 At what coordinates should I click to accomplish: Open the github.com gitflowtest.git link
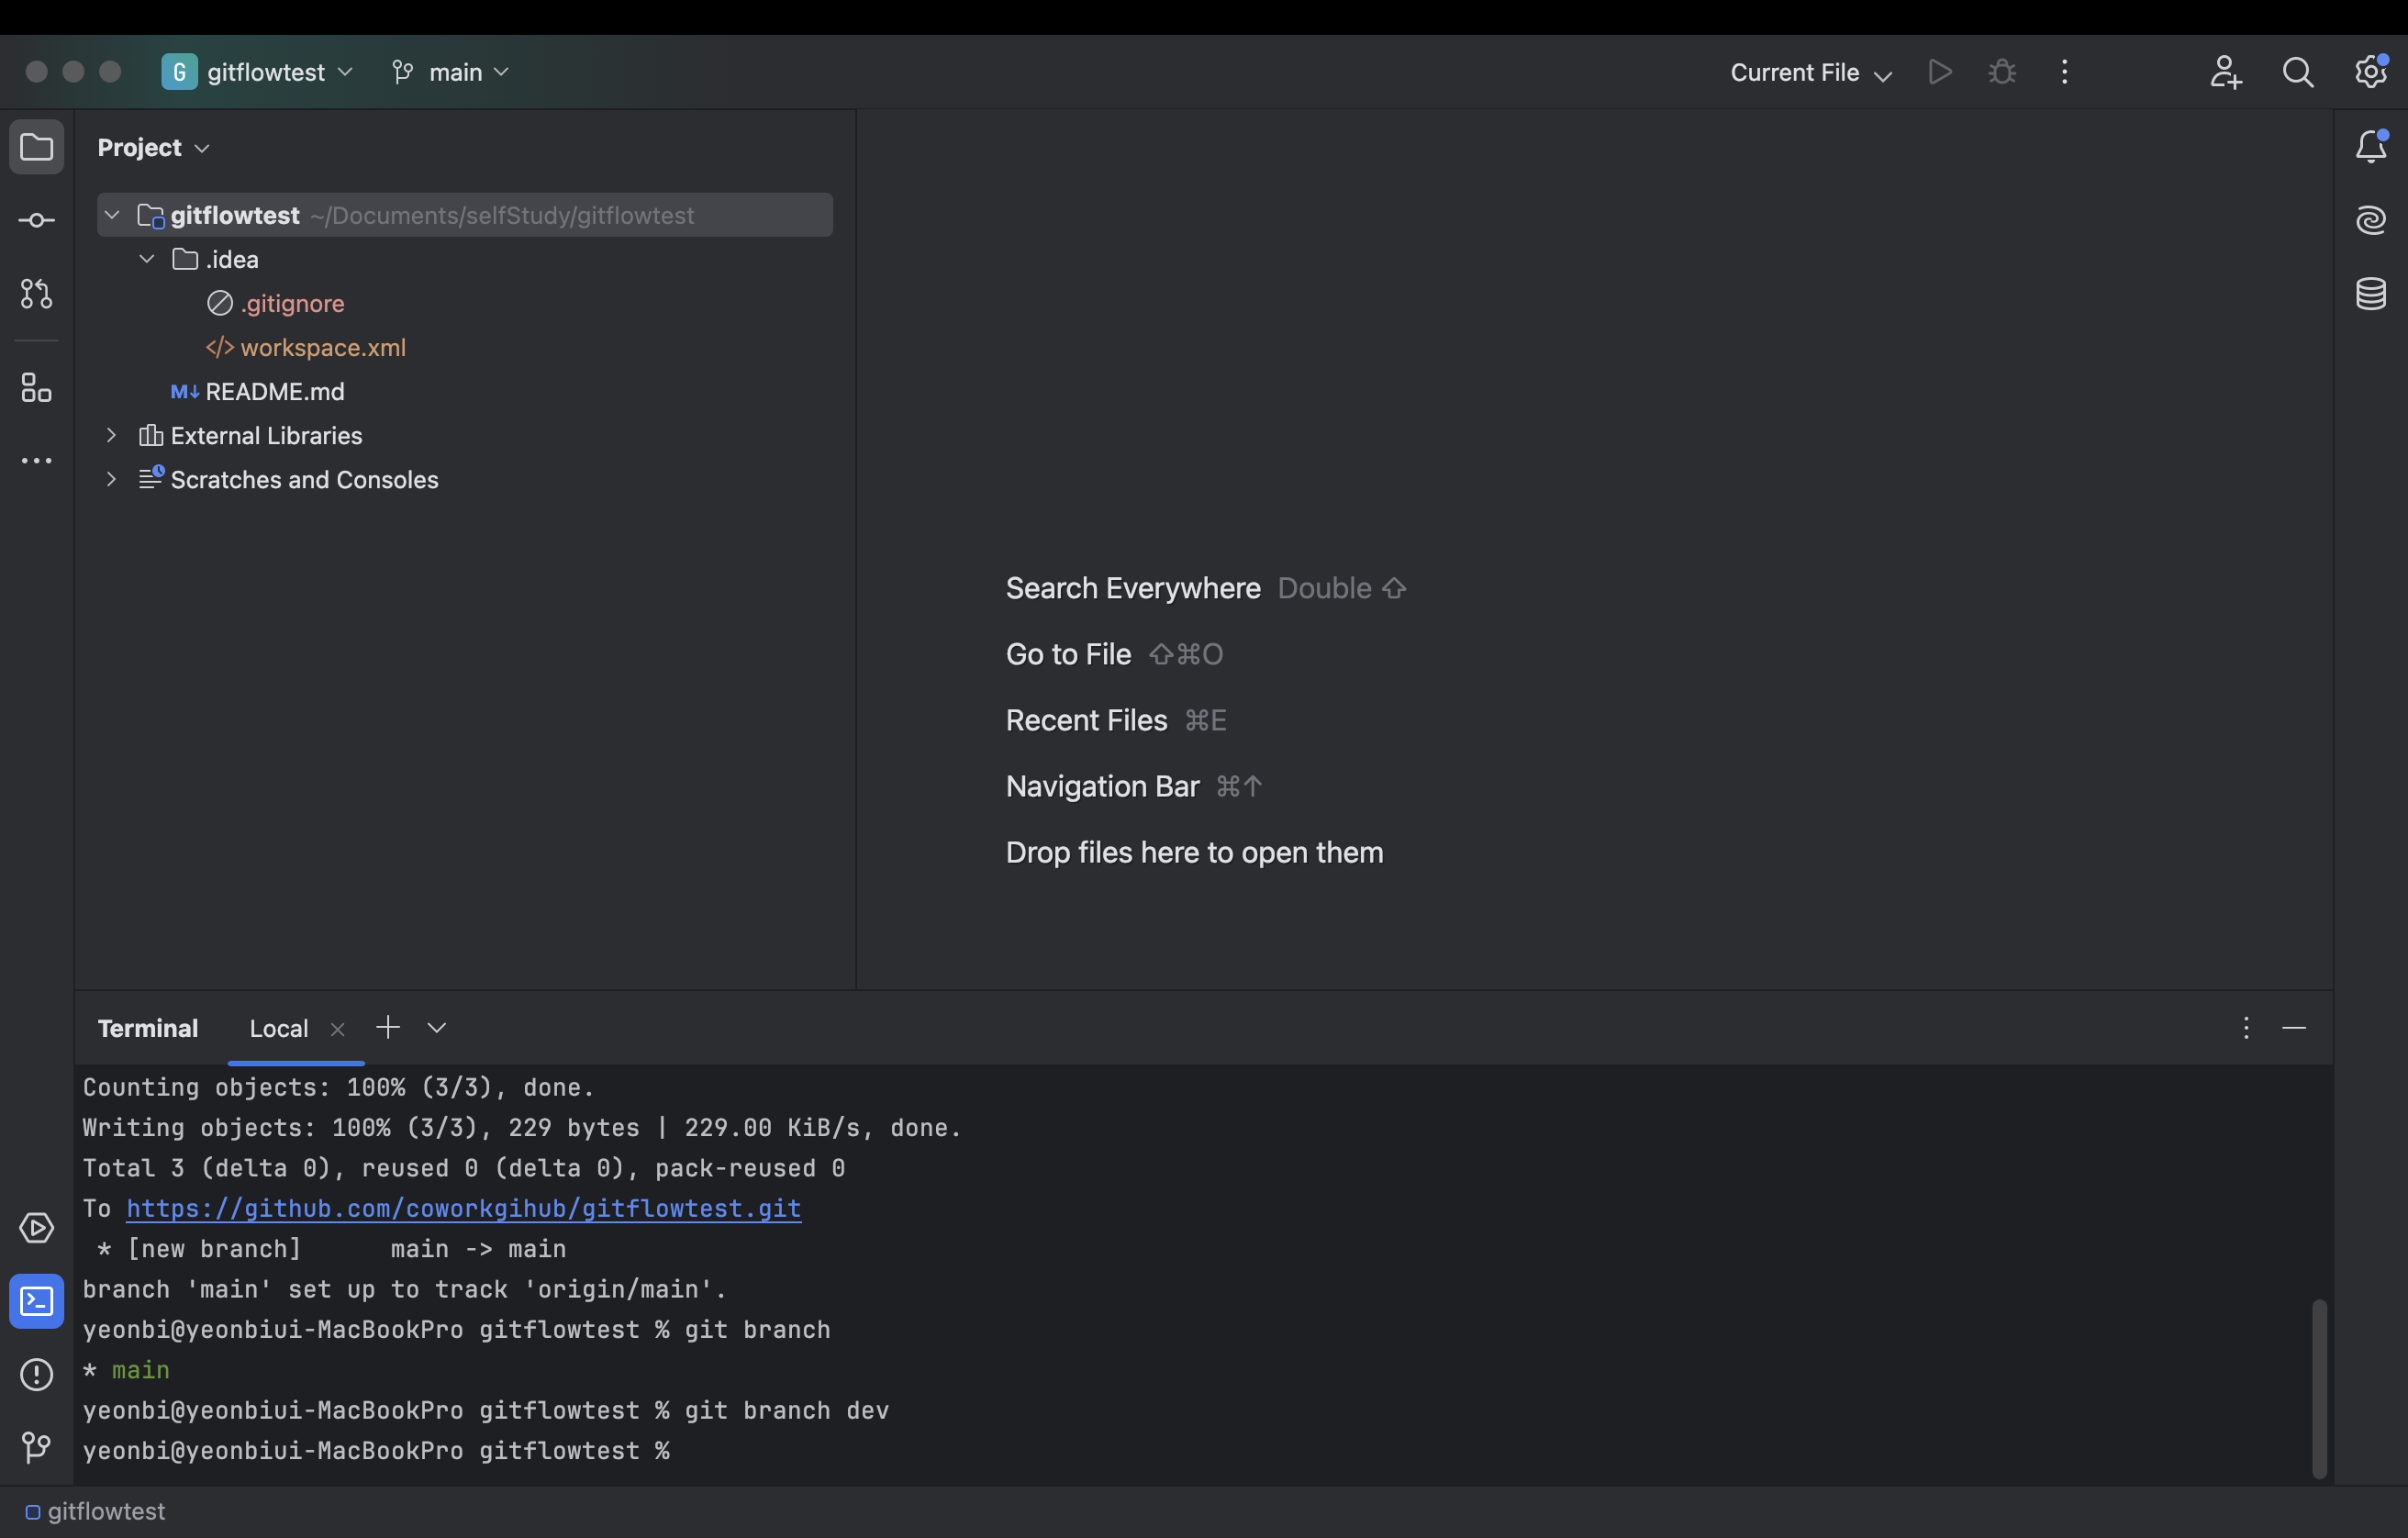[463, 1208]
